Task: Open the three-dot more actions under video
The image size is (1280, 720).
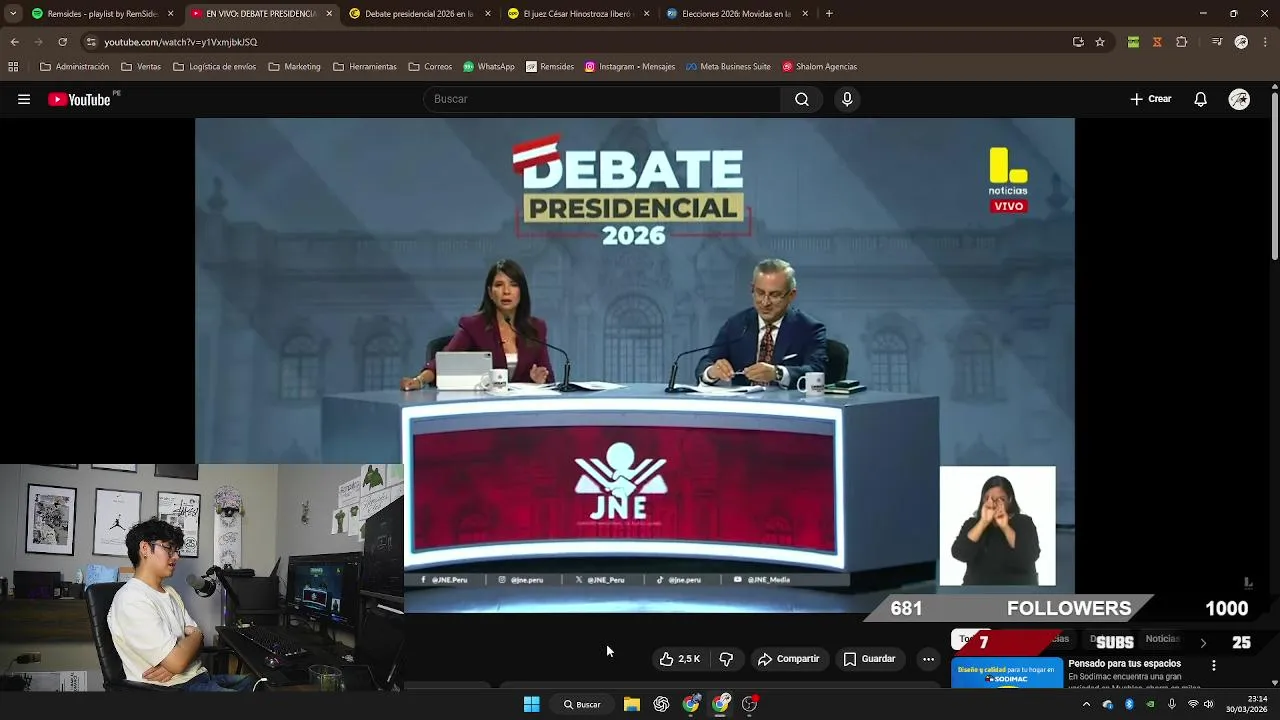Action: (x=928, y=659)
